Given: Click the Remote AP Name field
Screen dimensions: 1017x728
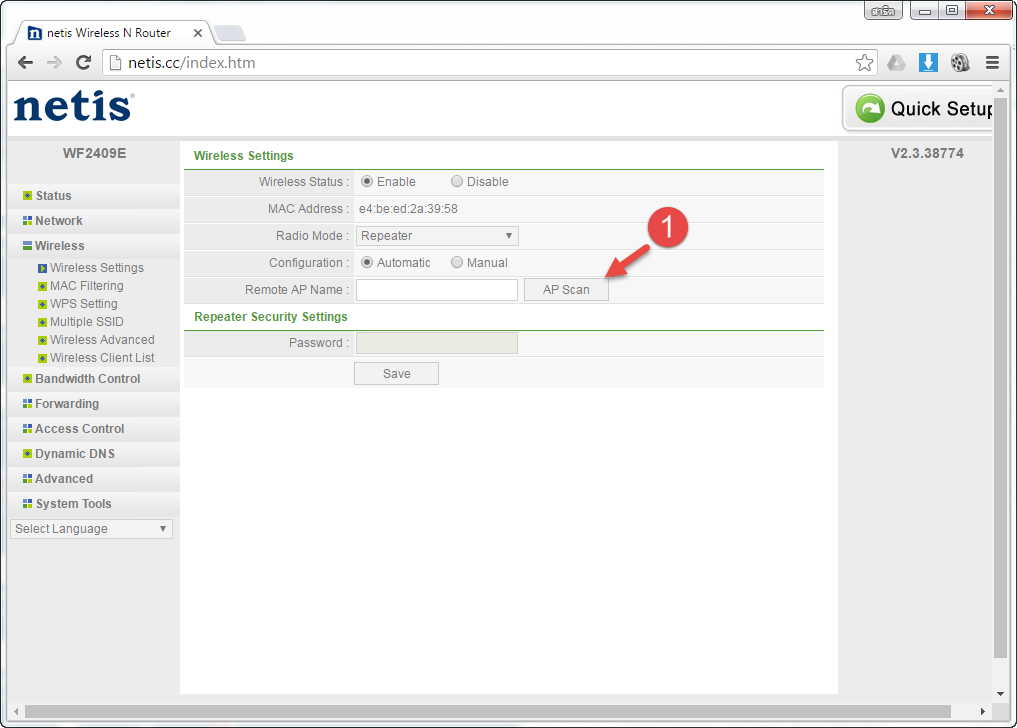Looking at the screenshot, I should (437, 290).
